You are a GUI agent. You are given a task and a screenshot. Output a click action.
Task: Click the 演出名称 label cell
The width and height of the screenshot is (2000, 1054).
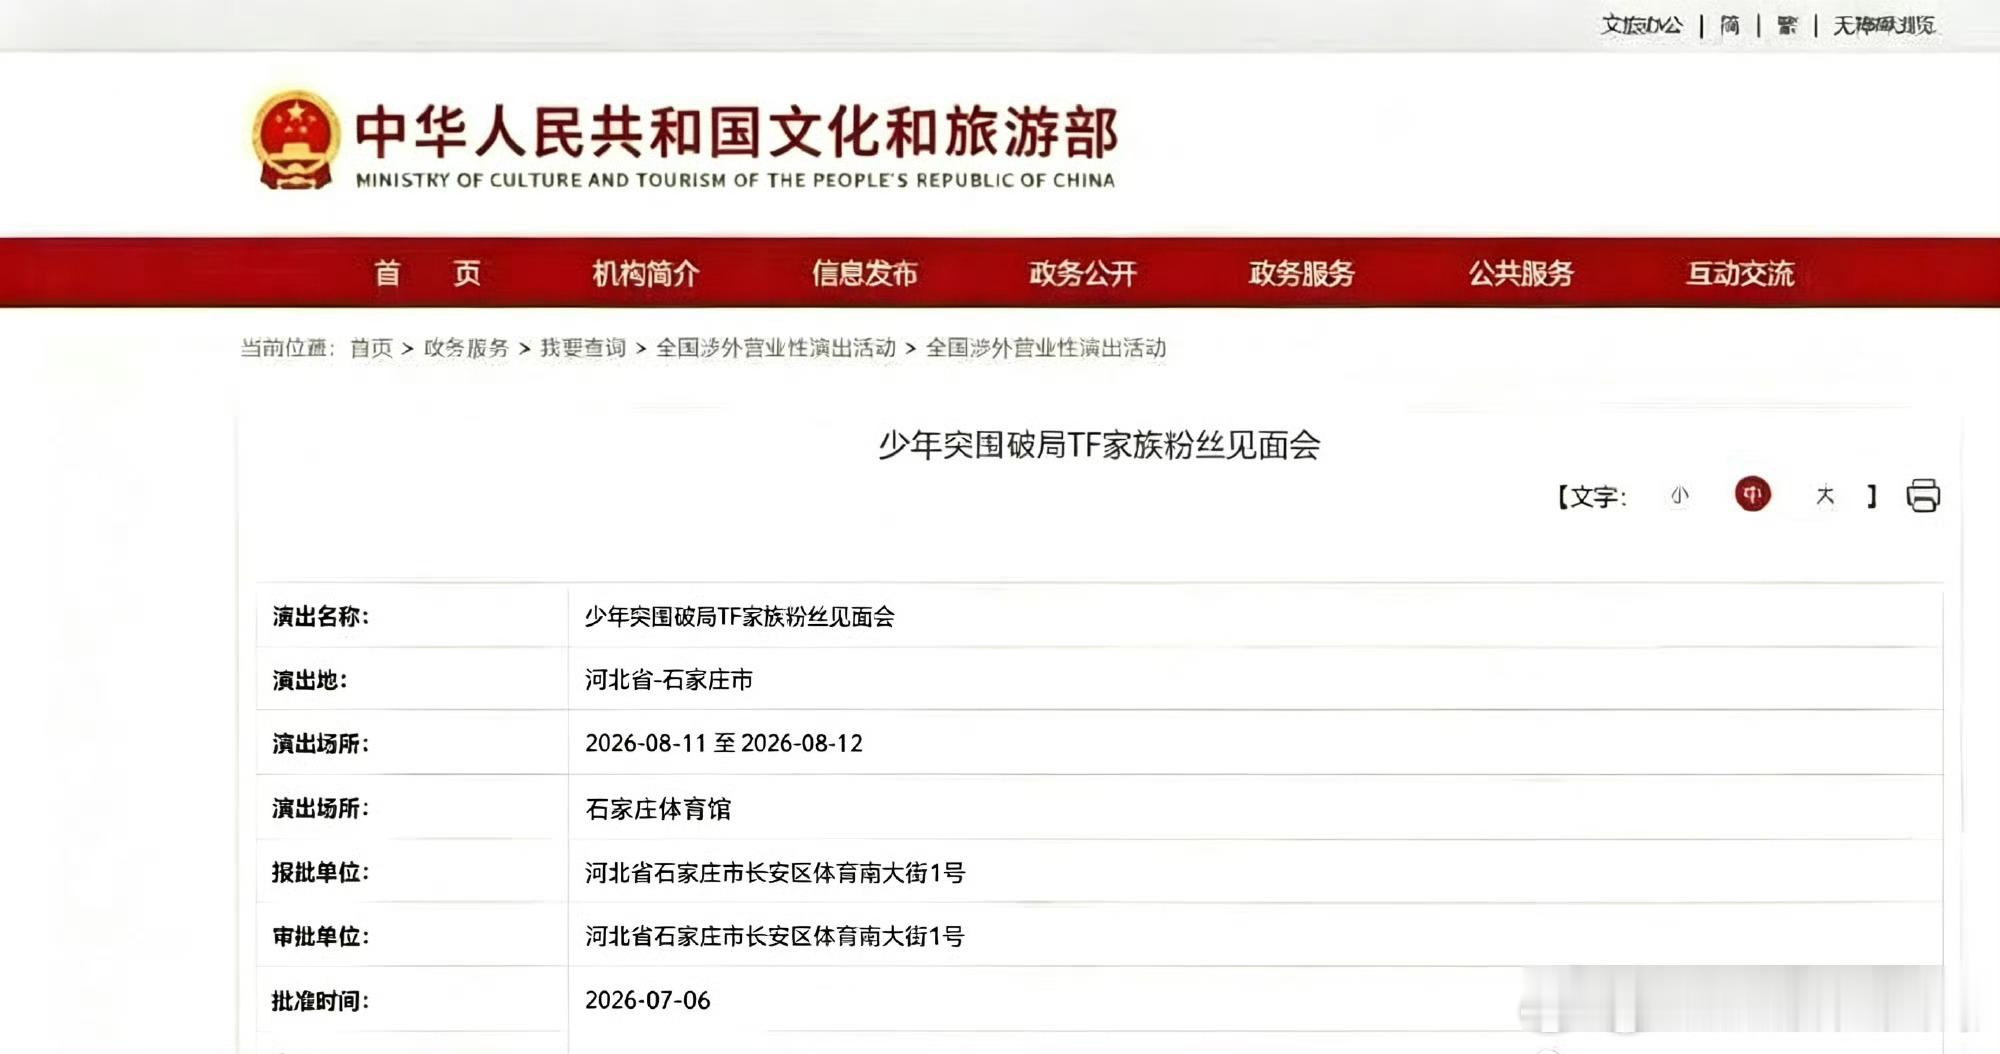pos(412,616)
